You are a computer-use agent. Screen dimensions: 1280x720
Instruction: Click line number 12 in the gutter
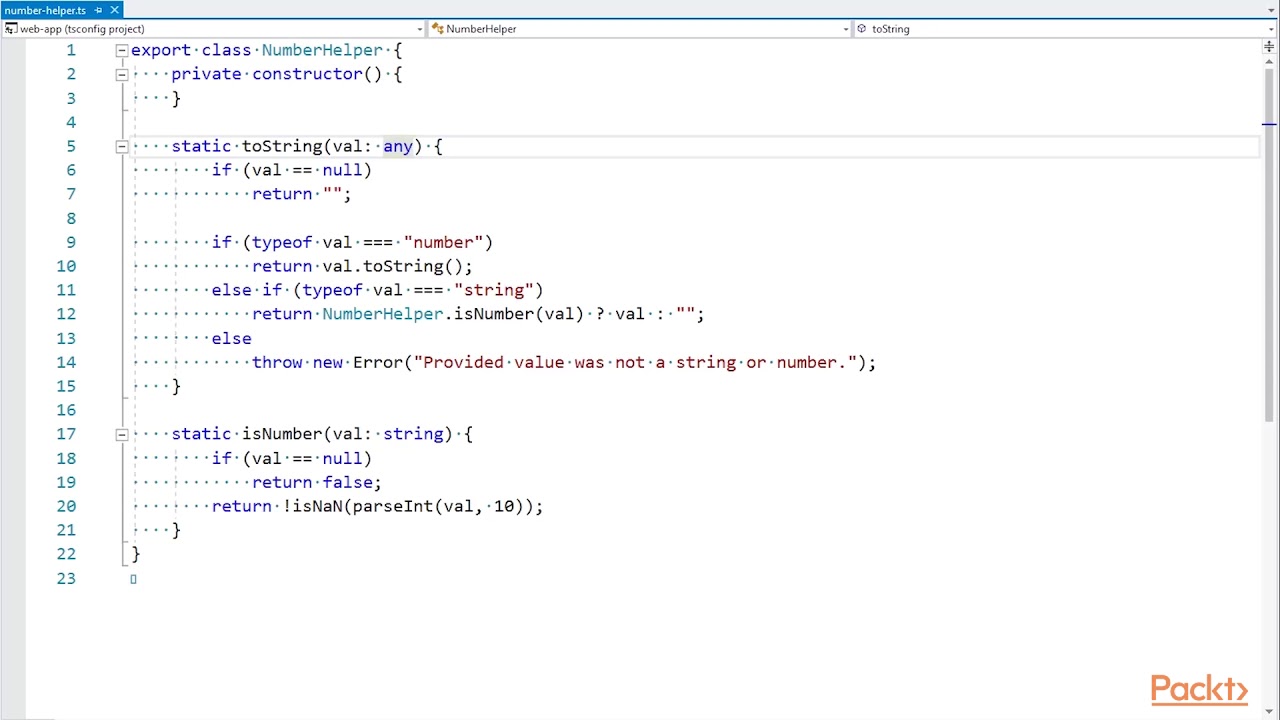[65, 314]
